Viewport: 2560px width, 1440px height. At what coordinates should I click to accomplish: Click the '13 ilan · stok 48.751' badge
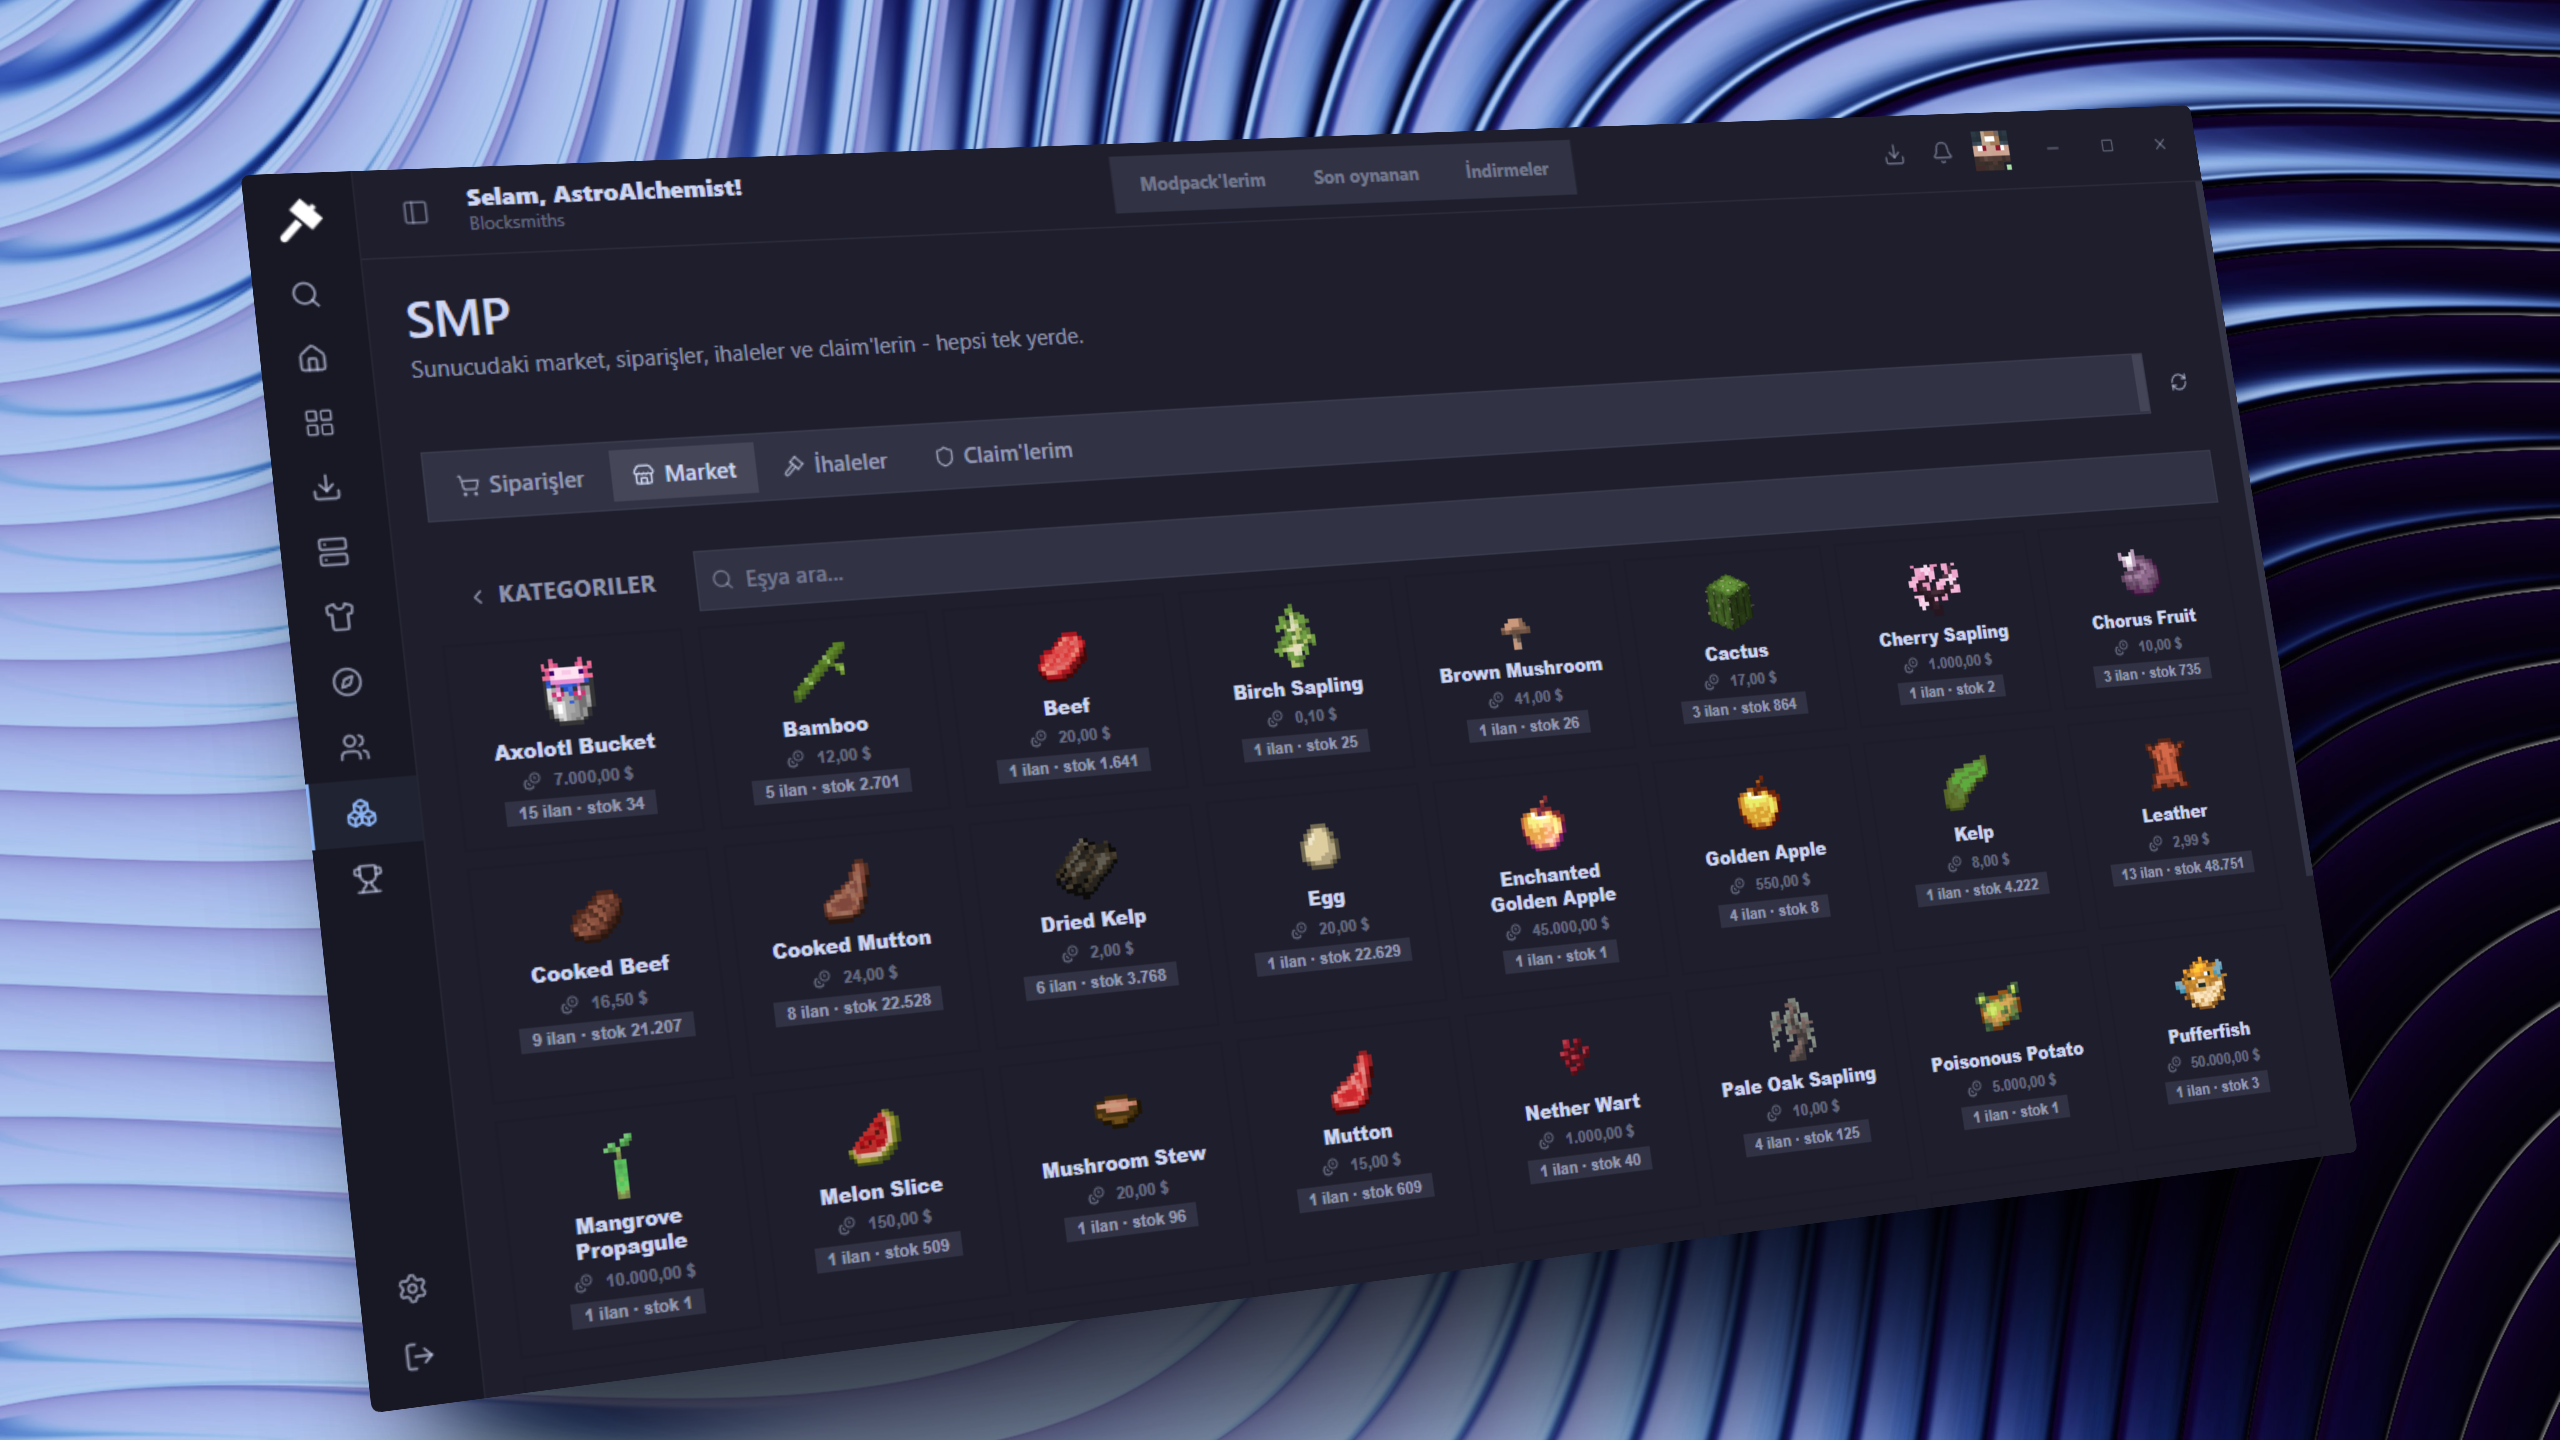point(2182,868)
